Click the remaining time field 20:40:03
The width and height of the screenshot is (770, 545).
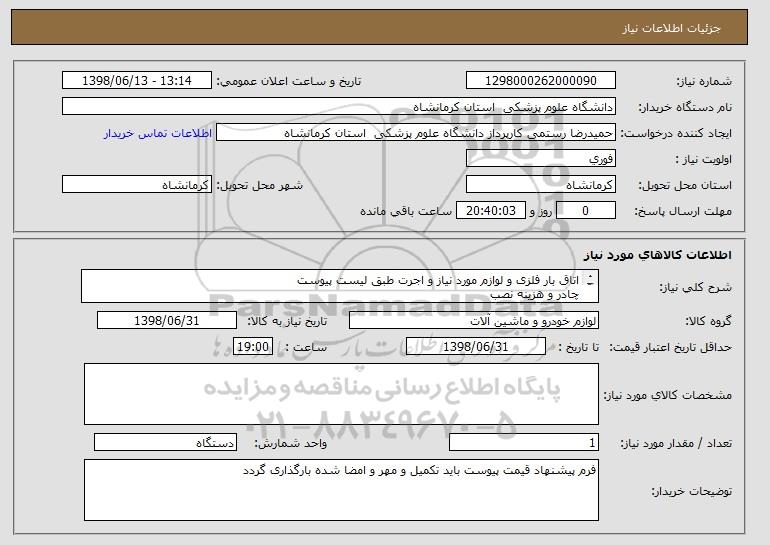click(491, 211)
